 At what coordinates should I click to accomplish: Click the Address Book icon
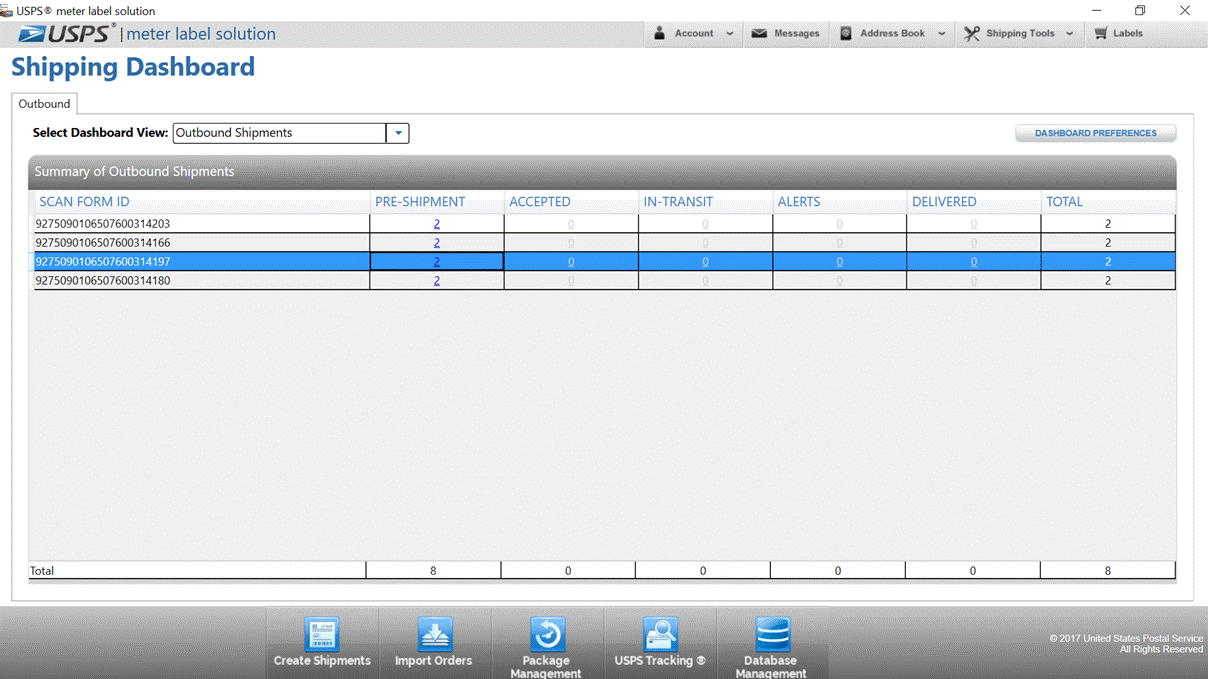846,33
